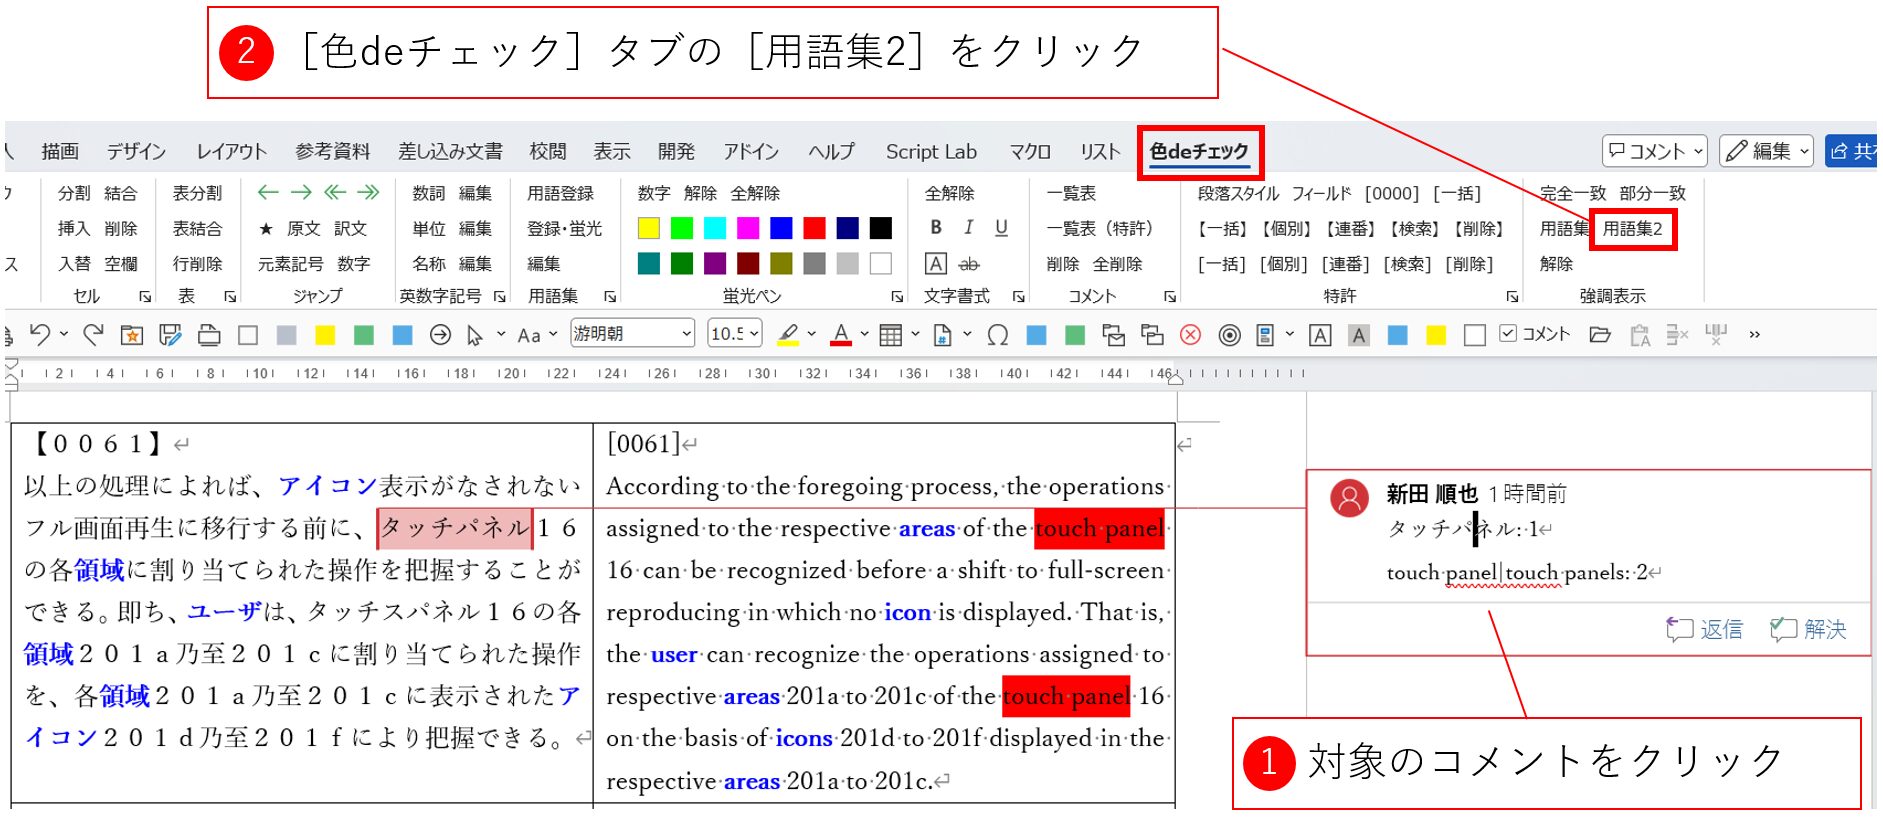
Task: Switch to the 色deチェック ribbon tab
Action: click(x=1199, y=152)
